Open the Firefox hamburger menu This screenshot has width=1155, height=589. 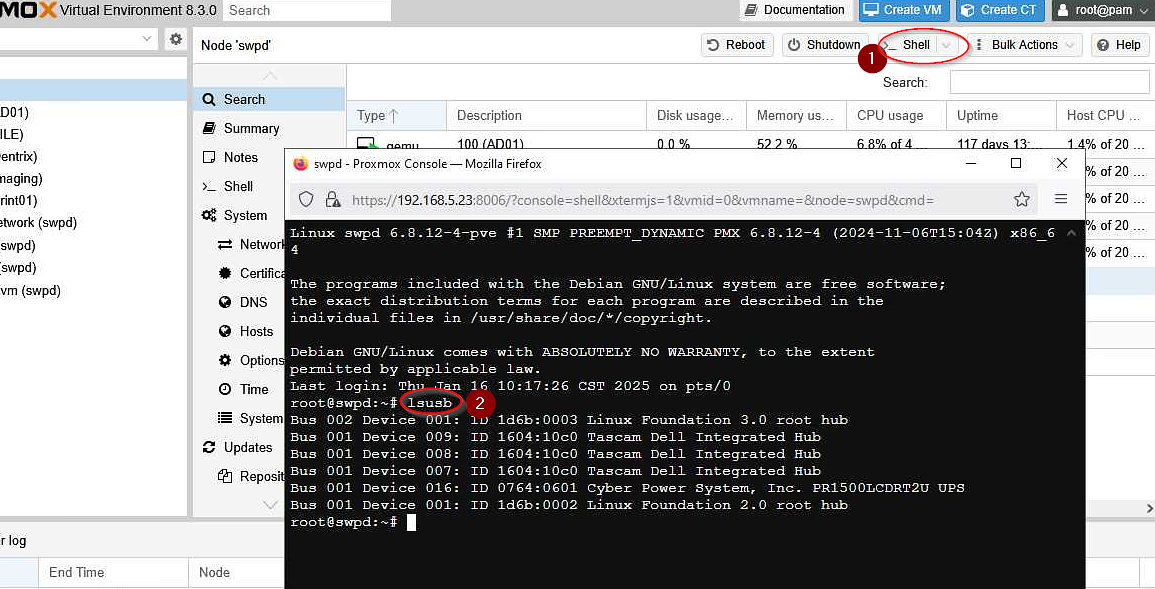(1061, 199)
